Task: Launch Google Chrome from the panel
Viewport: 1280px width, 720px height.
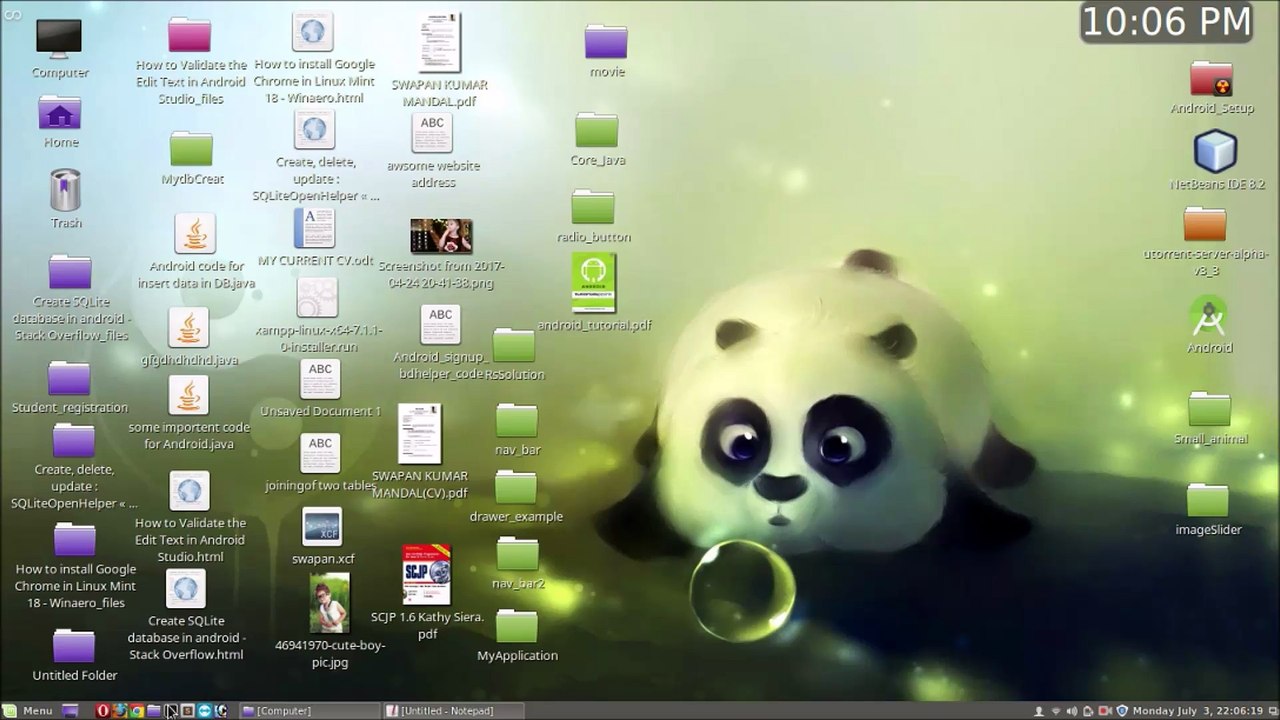Action: [x=137, y=711]
